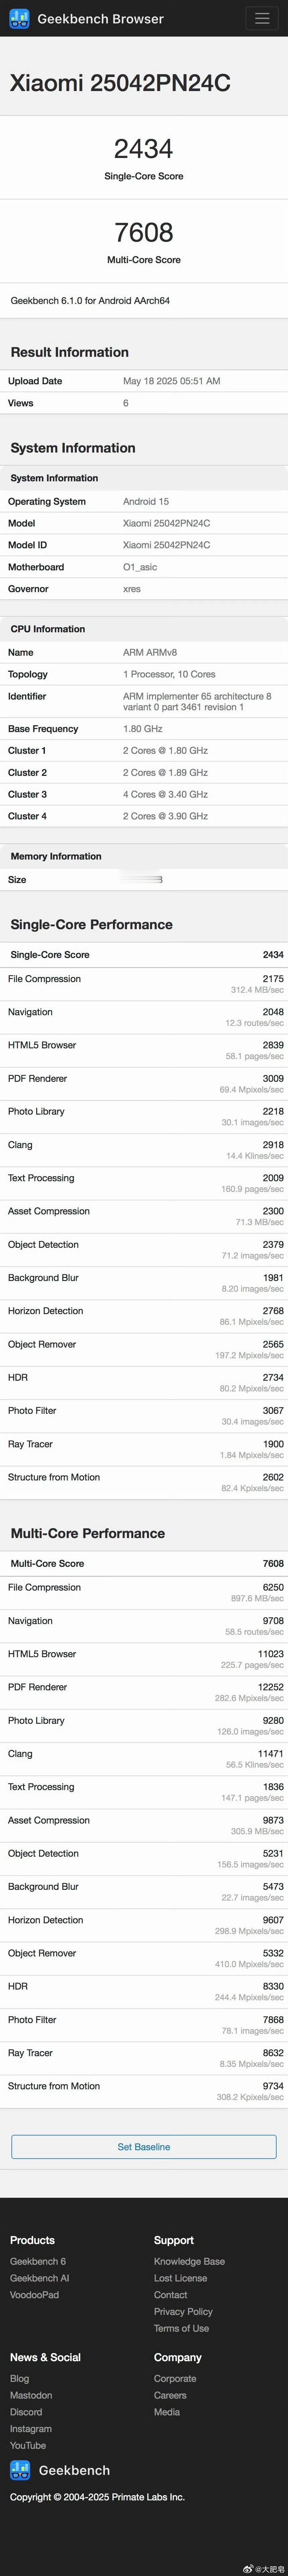Image resolution: width=288 pixels, height=2576 pixels.
Task: Click the Geekbench Browser header title
Action: click(100, 19)
